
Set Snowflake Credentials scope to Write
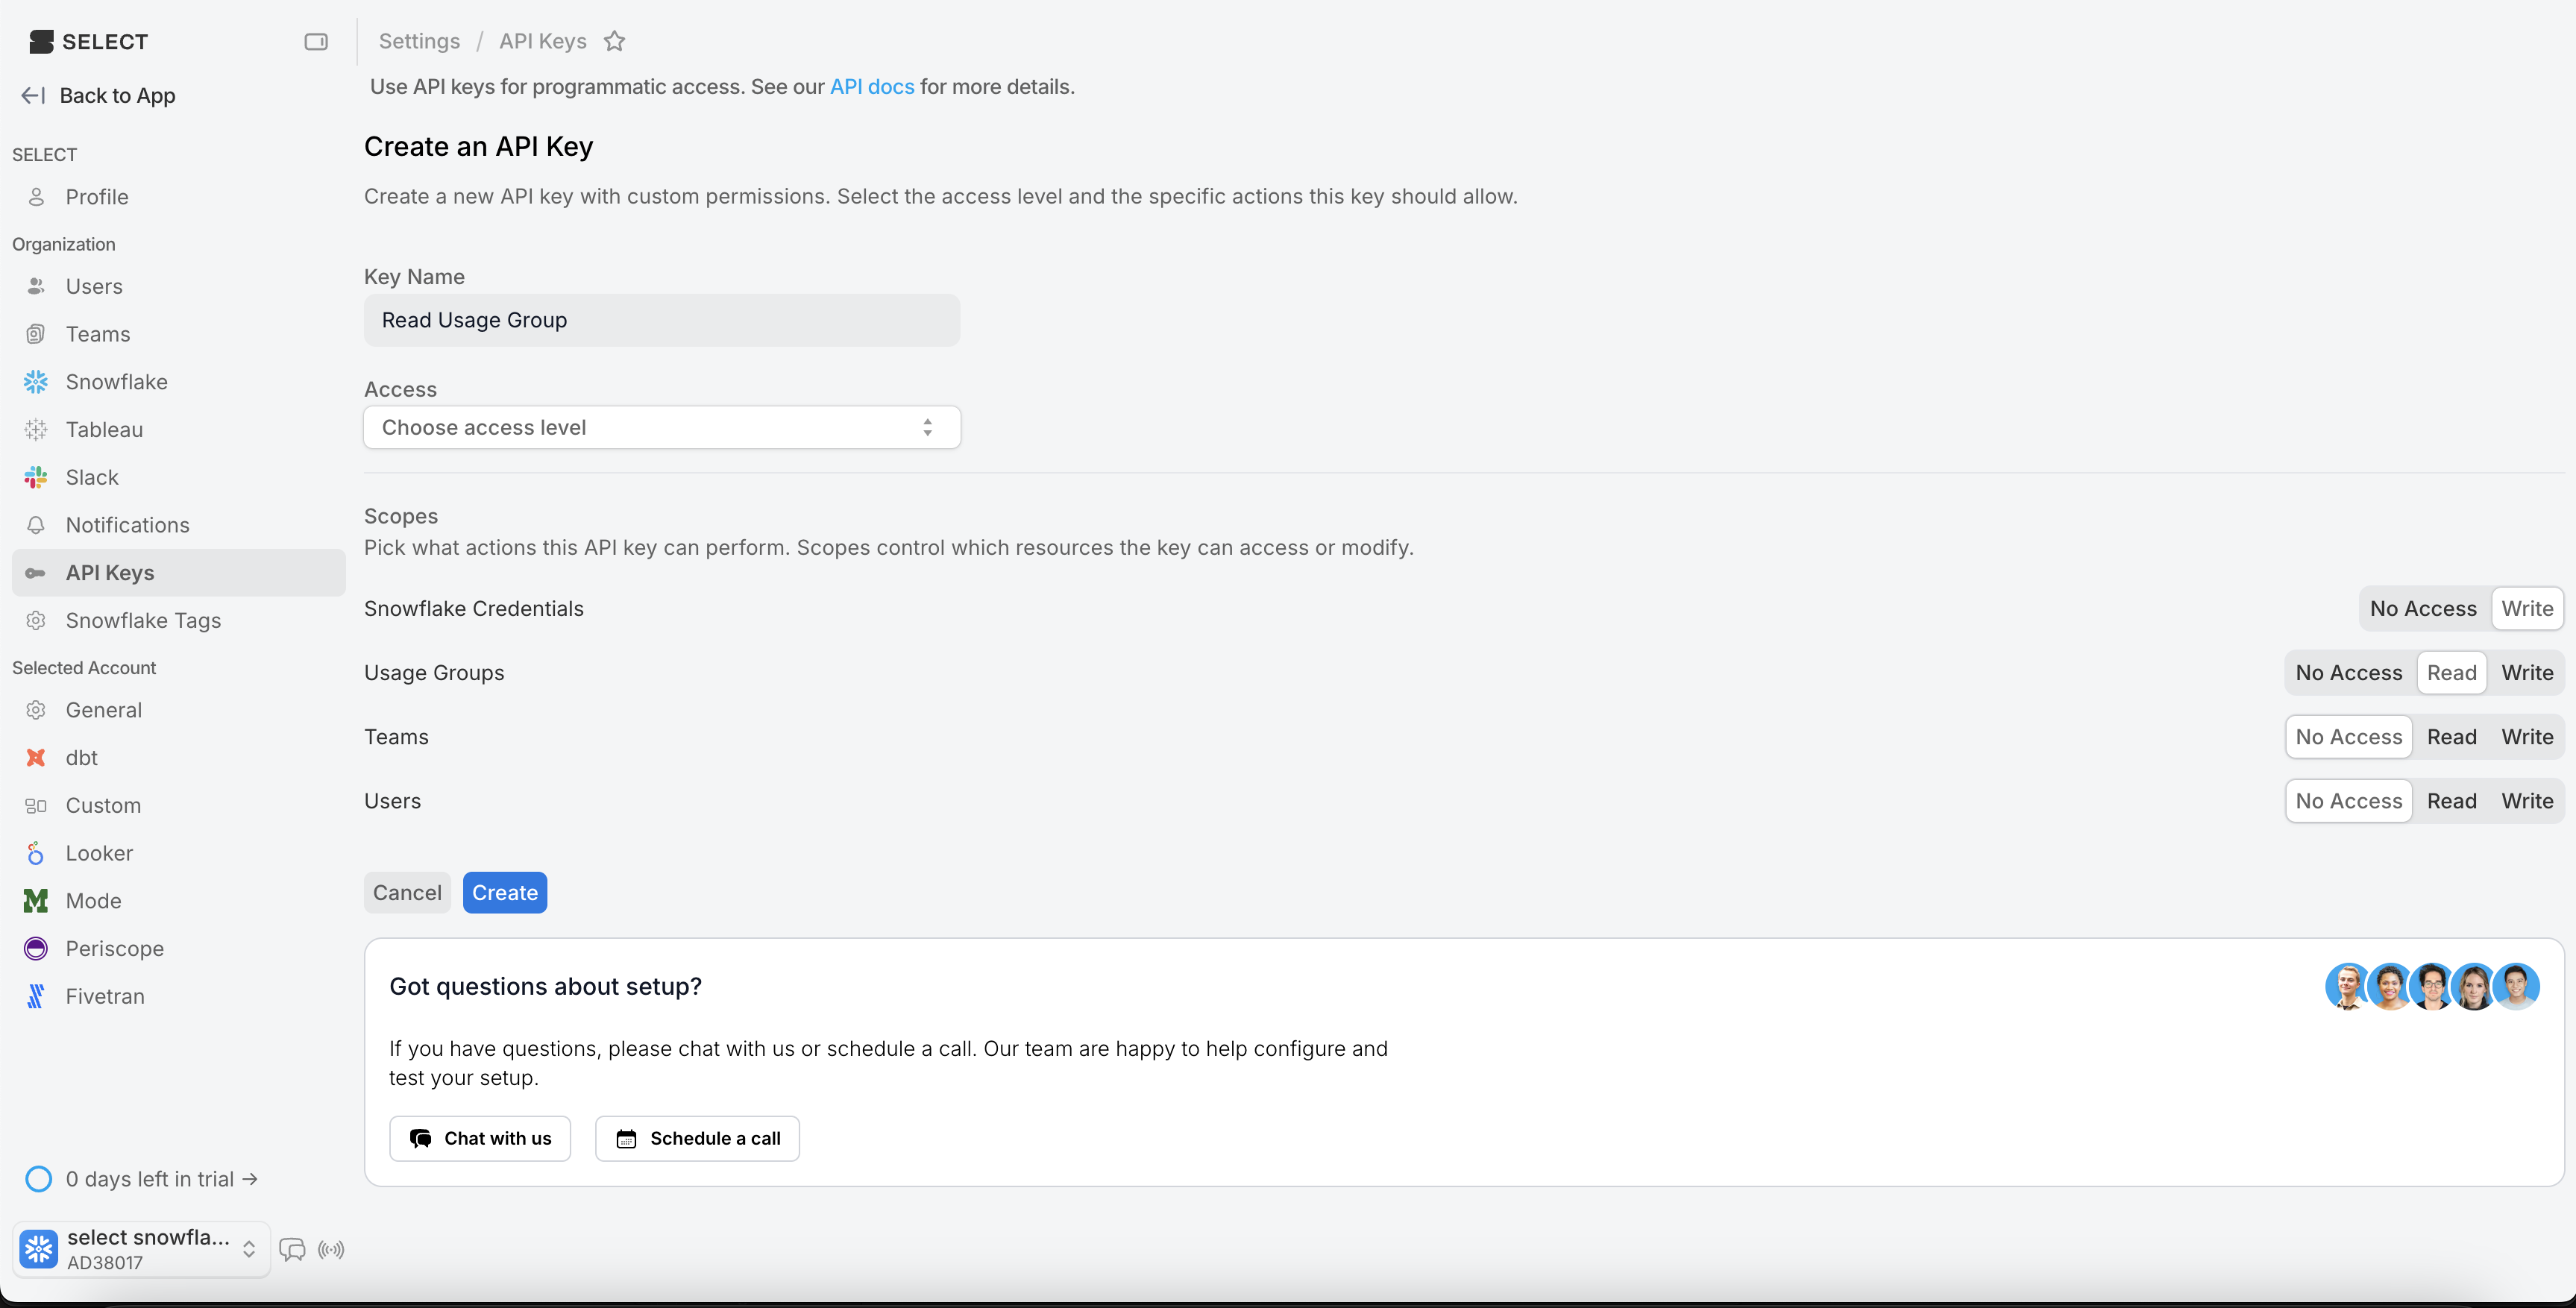point(2526,608)
